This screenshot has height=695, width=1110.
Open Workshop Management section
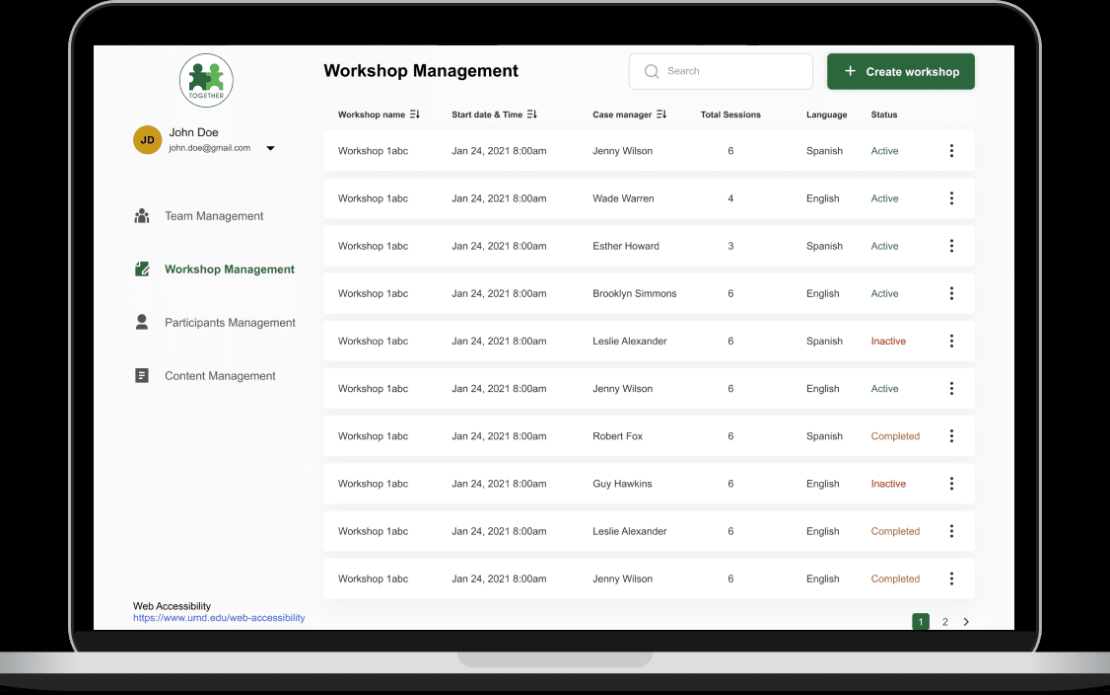229,269
